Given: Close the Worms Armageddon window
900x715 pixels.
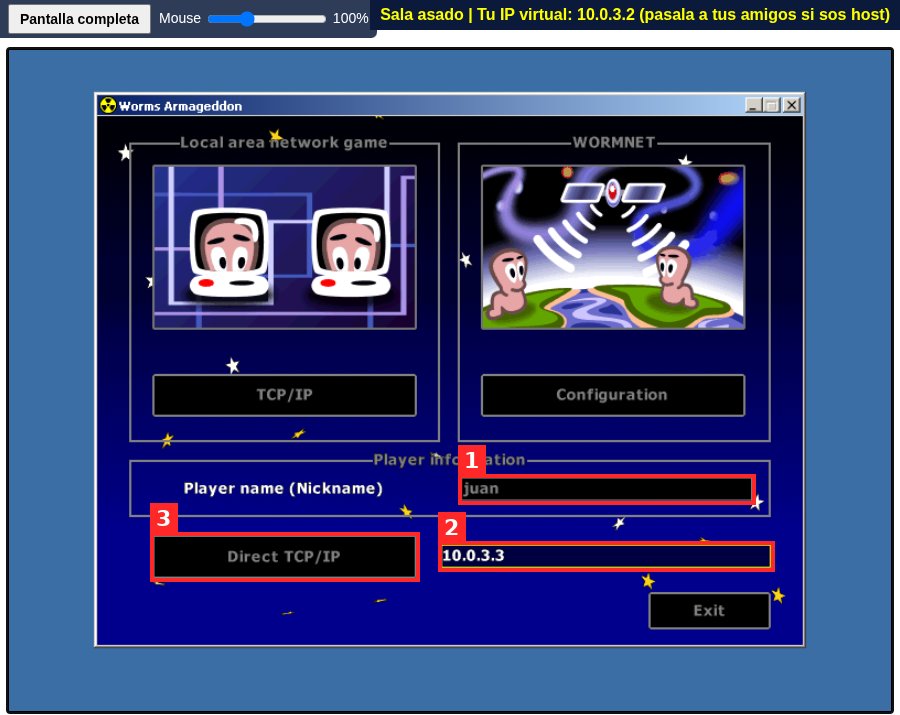Looking at the screenshot, I should tap(792, 106).
